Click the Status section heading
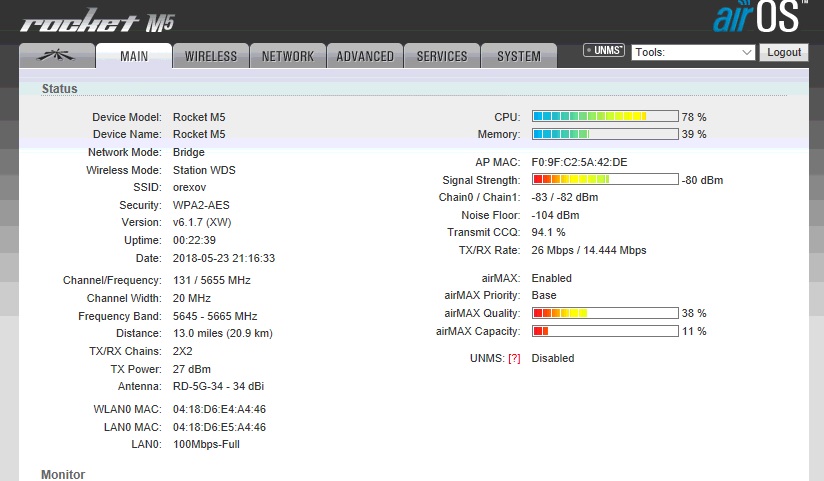This screenshot has height=481, width=824. (x=59, y=88)
